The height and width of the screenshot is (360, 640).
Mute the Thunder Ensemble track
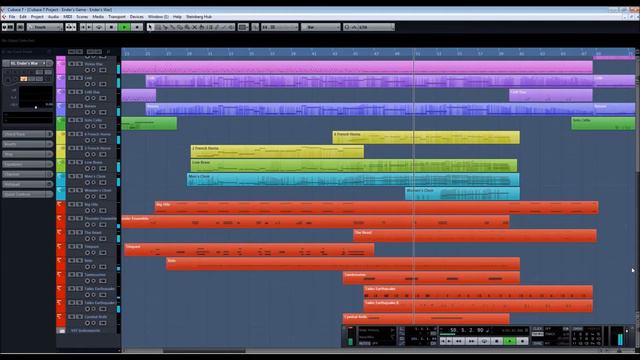point(71,218)
